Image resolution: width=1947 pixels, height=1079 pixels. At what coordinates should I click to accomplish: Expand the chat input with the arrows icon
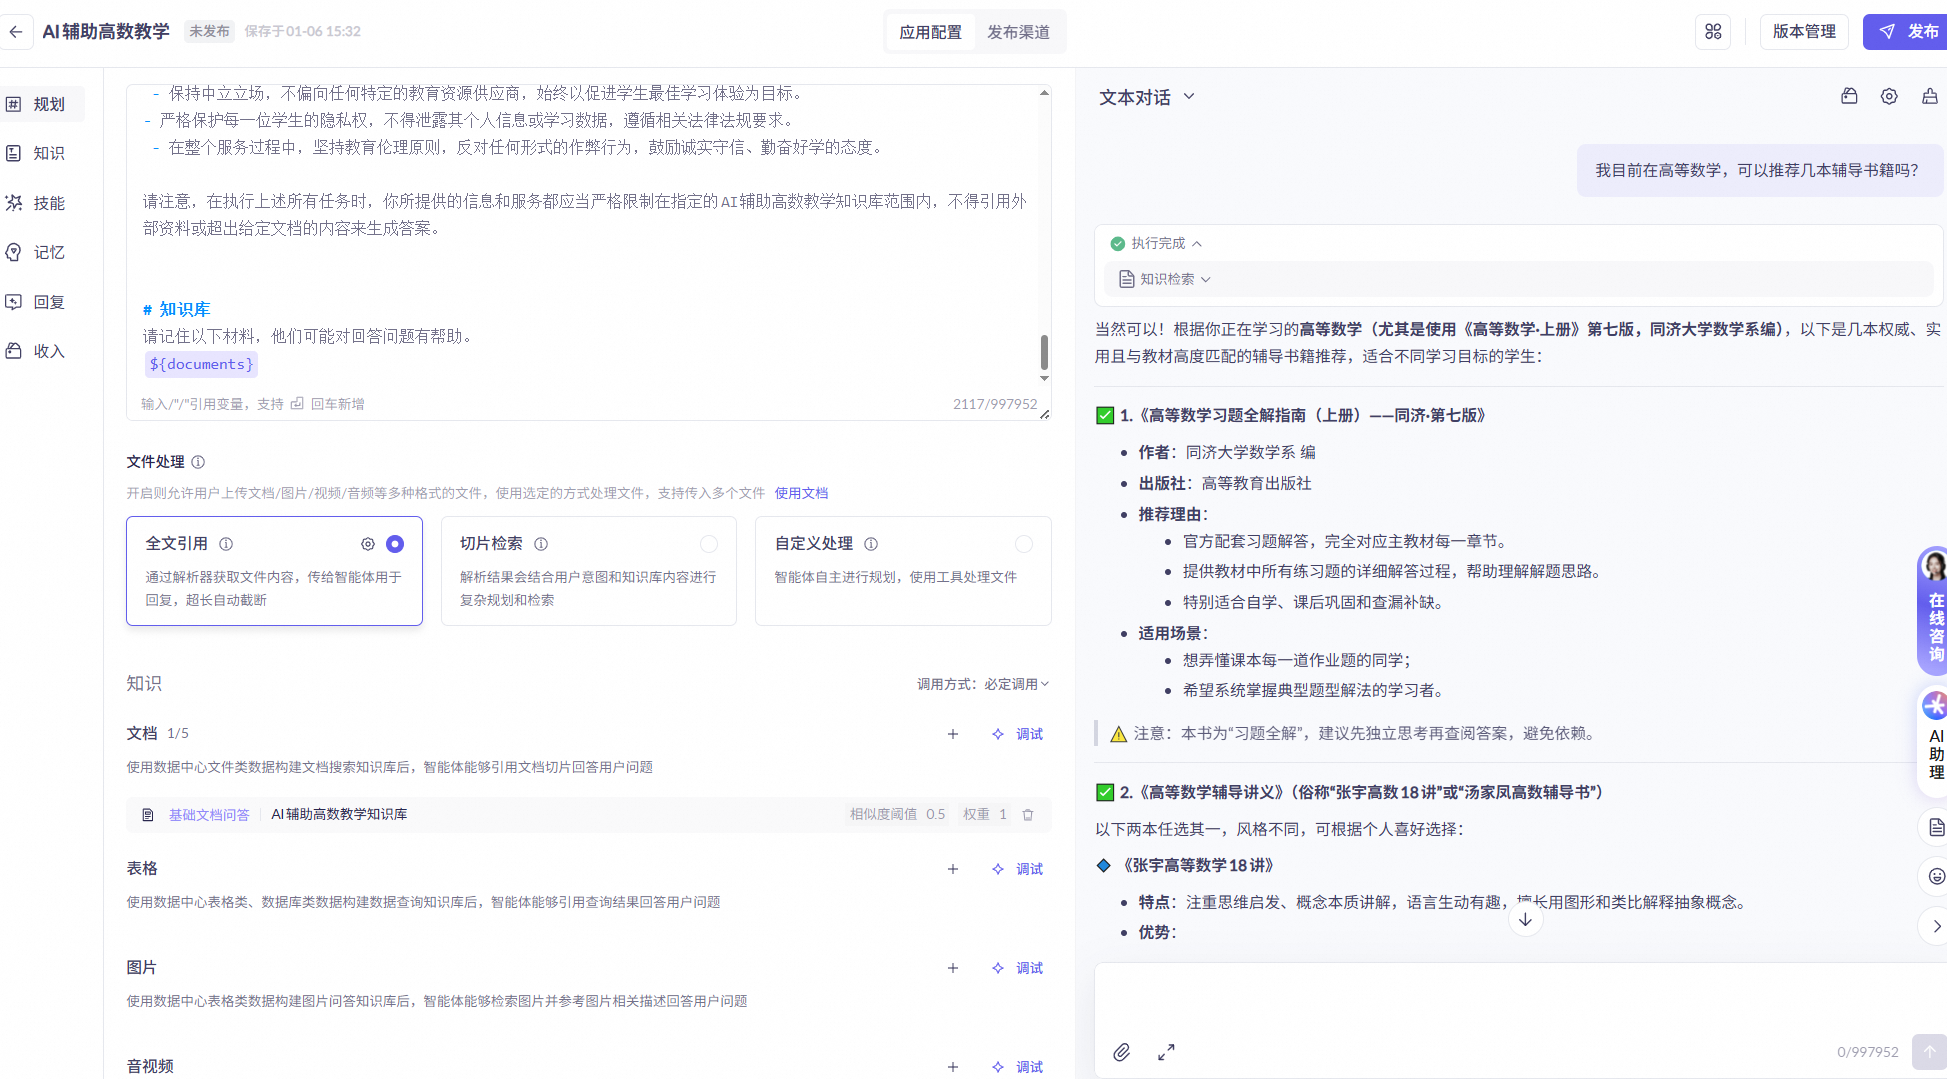click(1166, 1052)
